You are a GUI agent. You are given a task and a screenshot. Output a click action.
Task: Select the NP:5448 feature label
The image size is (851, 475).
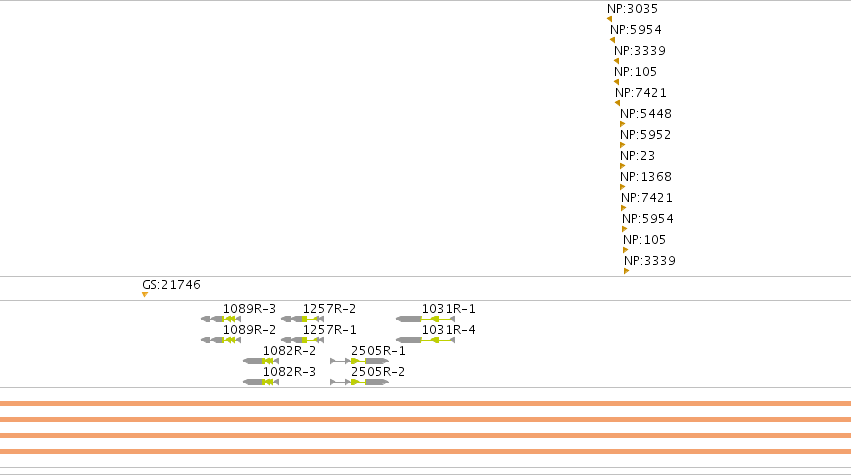[646, 114]
